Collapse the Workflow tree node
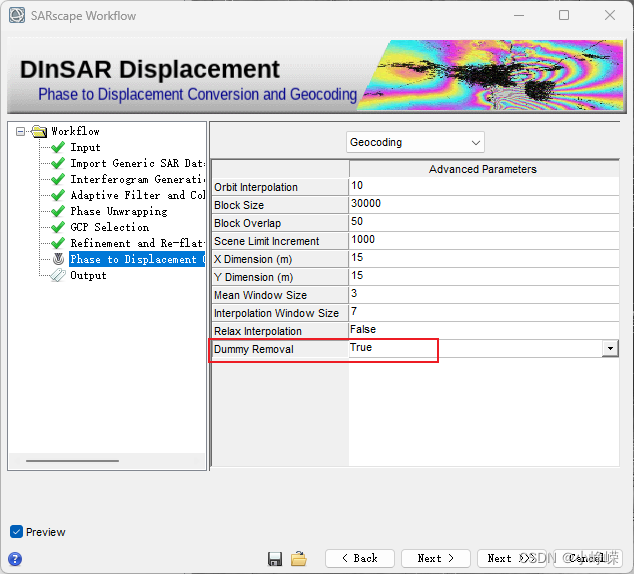 20,131
